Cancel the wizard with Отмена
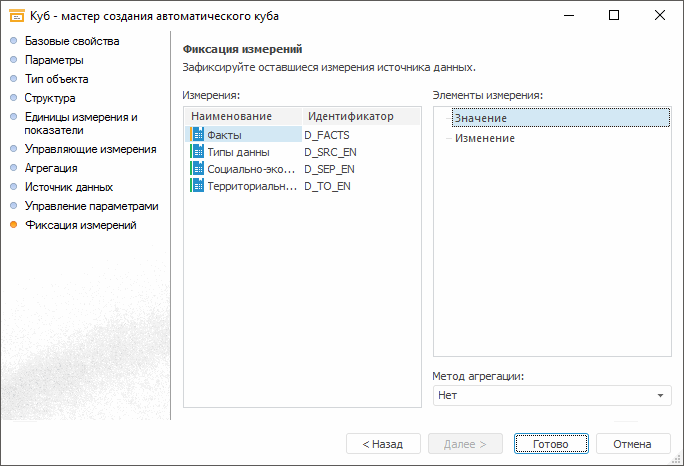 pyautogui.click(x=632, y=443)
